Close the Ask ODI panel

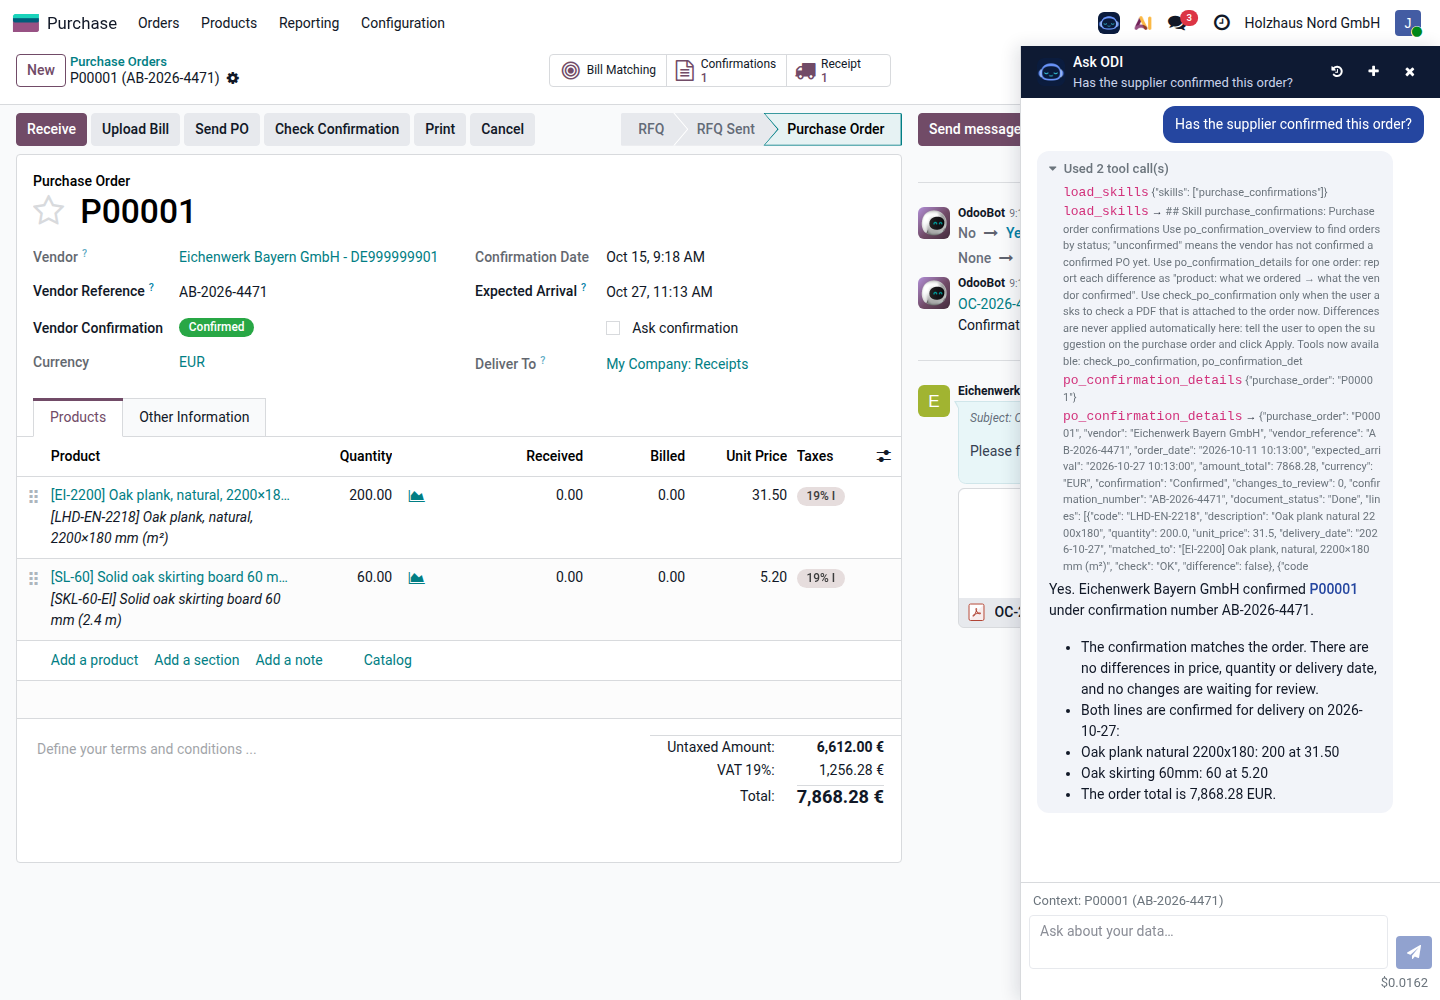coord(1410,71)
